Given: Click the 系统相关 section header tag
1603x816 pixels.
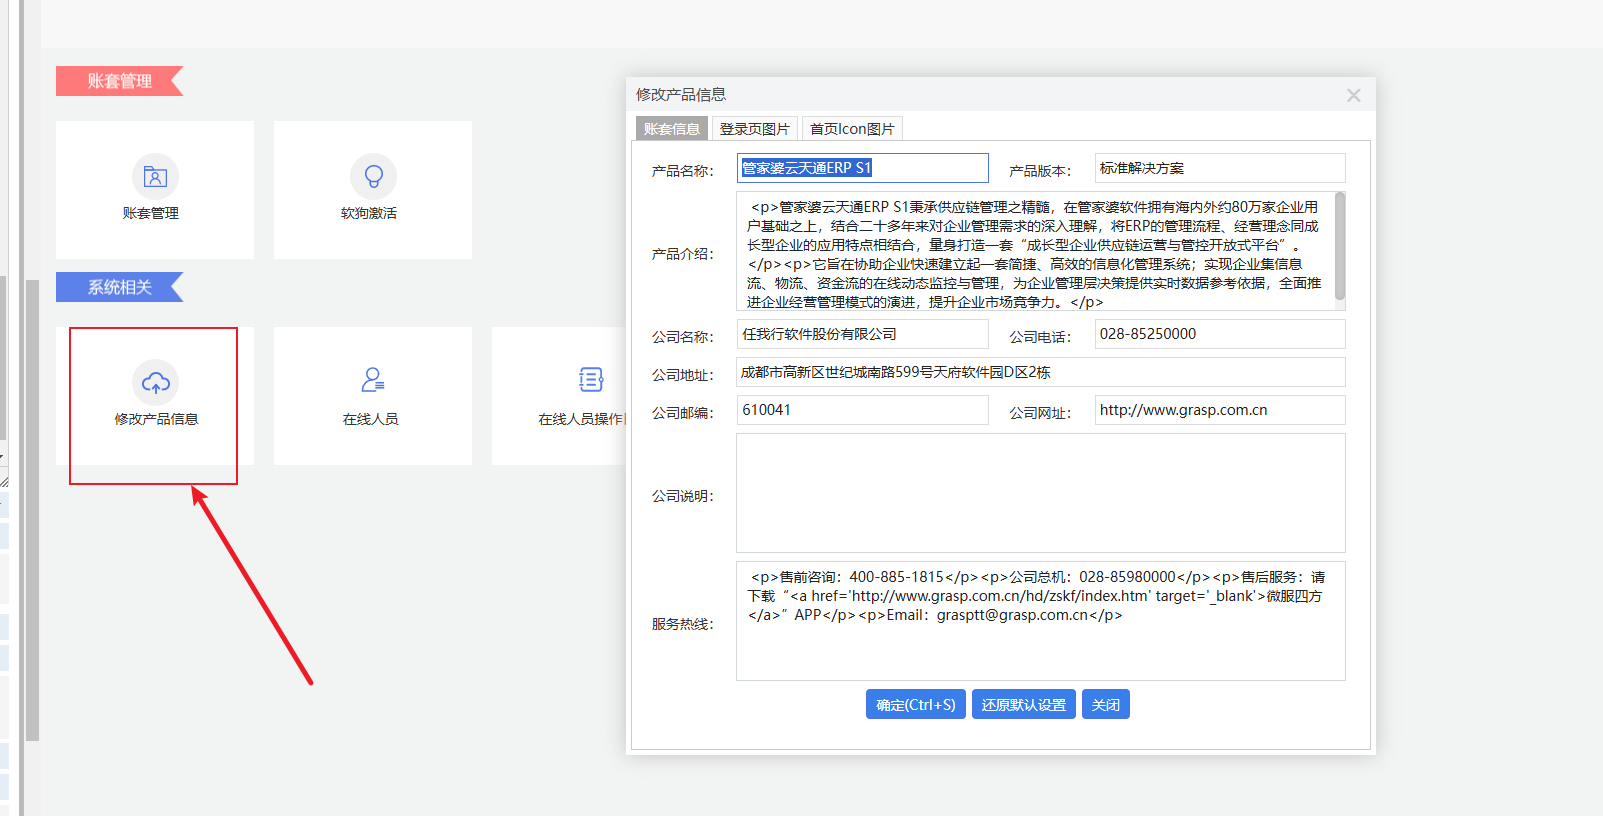Looking at the screenshot, I should (x=119, y=287).
